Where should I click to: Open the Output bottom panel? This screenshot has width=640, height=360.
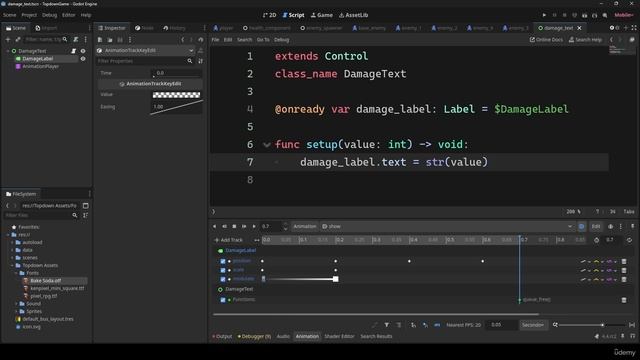[x=222, y=337]
